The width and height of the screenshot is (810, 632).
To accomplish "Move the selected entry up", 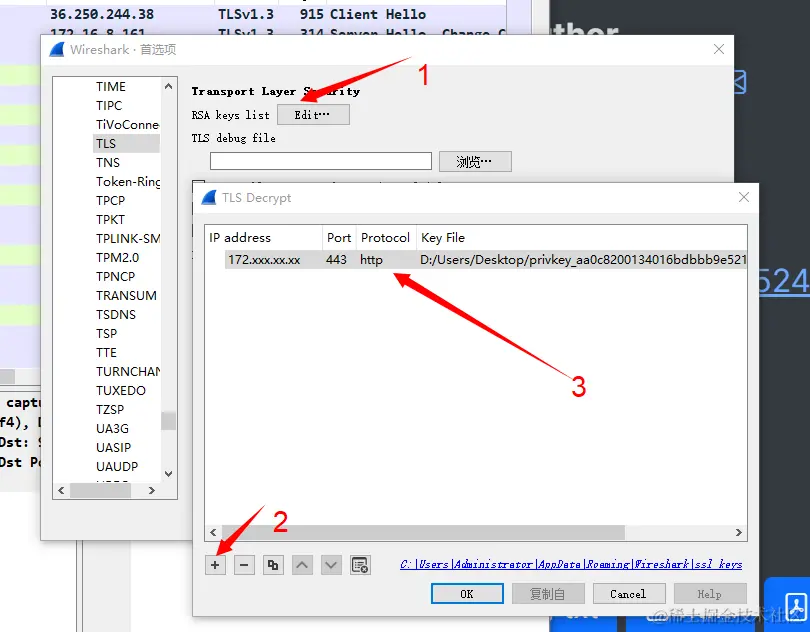I will click(x=302, y=565).
